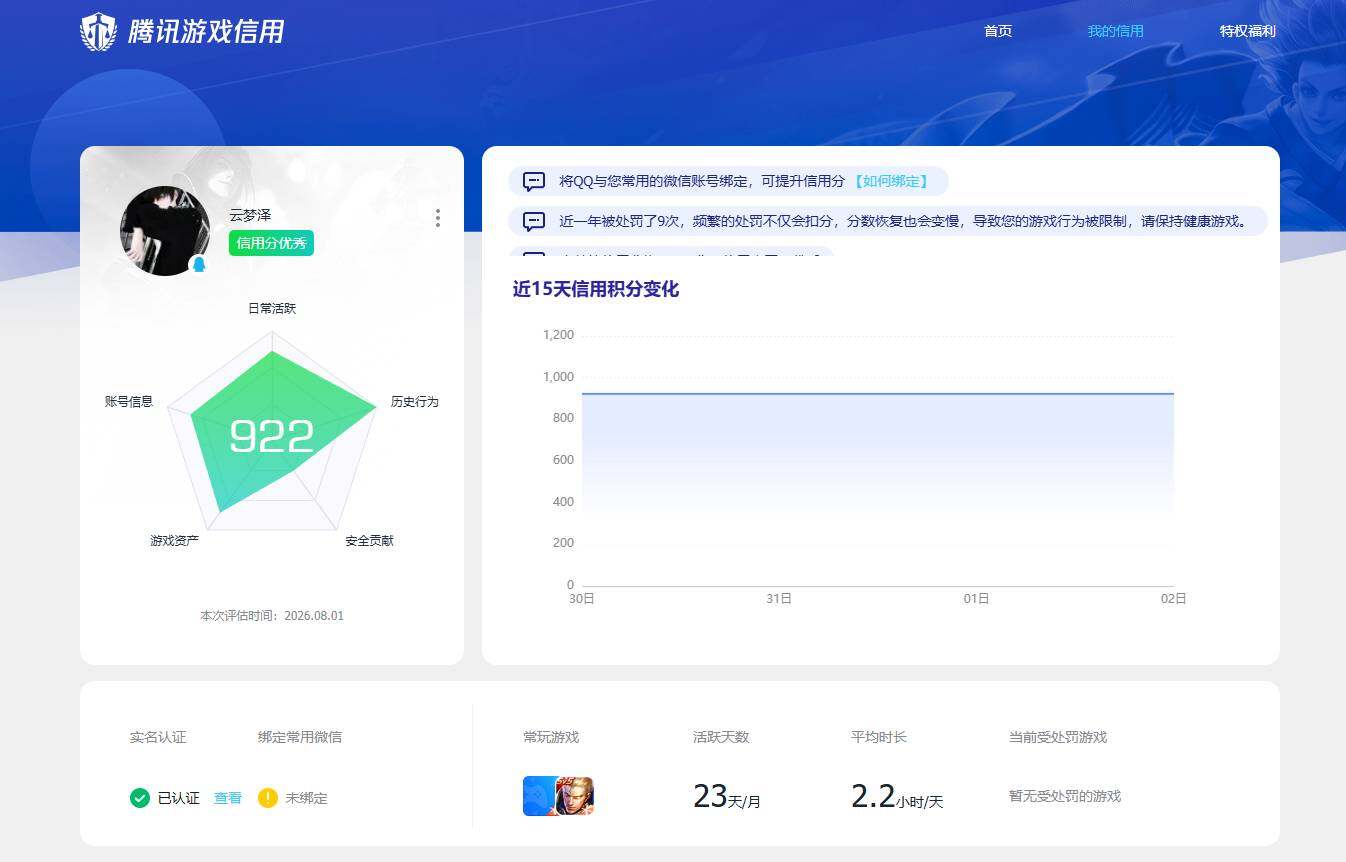Viewport: 1346px width, 862px height.
Task: Click the chat bubble icon of the QQ binding notice
Action: (534, 181)
